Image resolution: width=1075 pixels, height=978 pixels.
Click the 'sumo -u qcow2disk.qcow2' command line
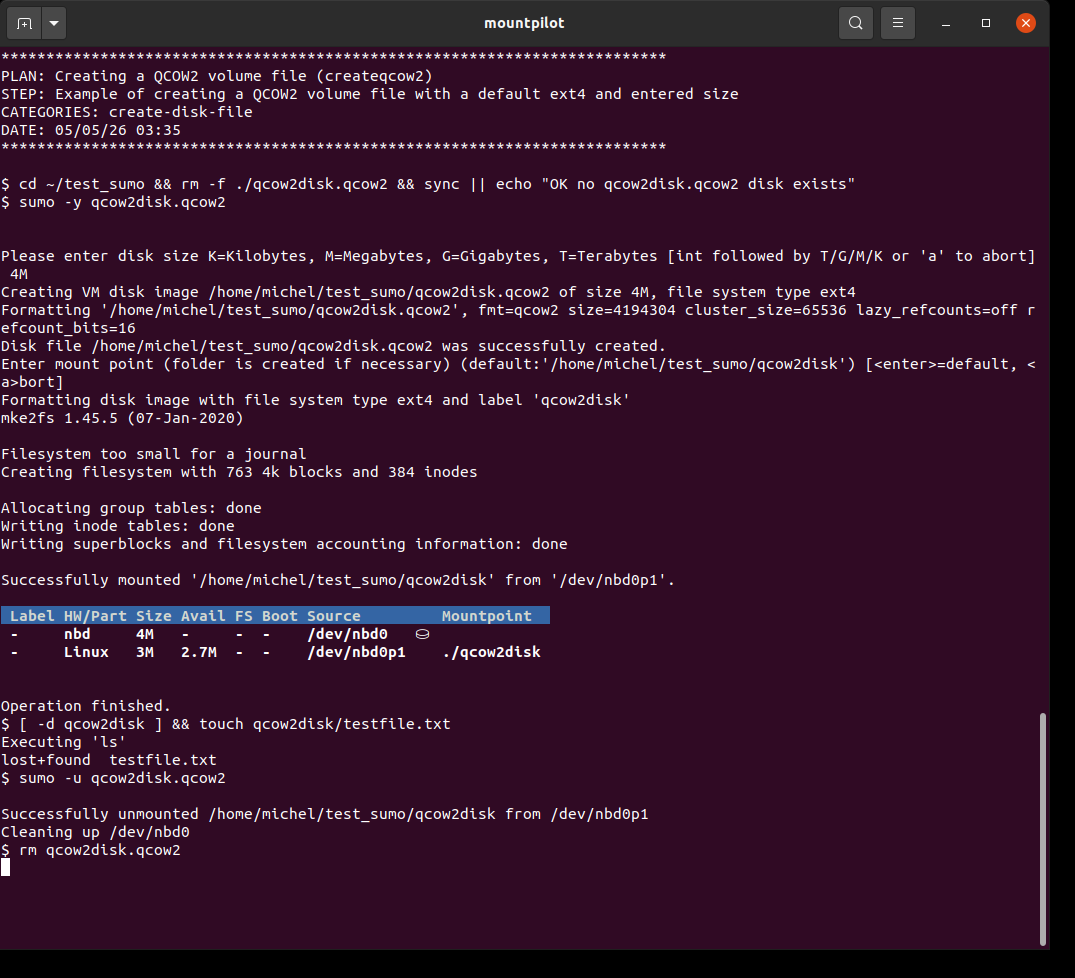[113, 778]
